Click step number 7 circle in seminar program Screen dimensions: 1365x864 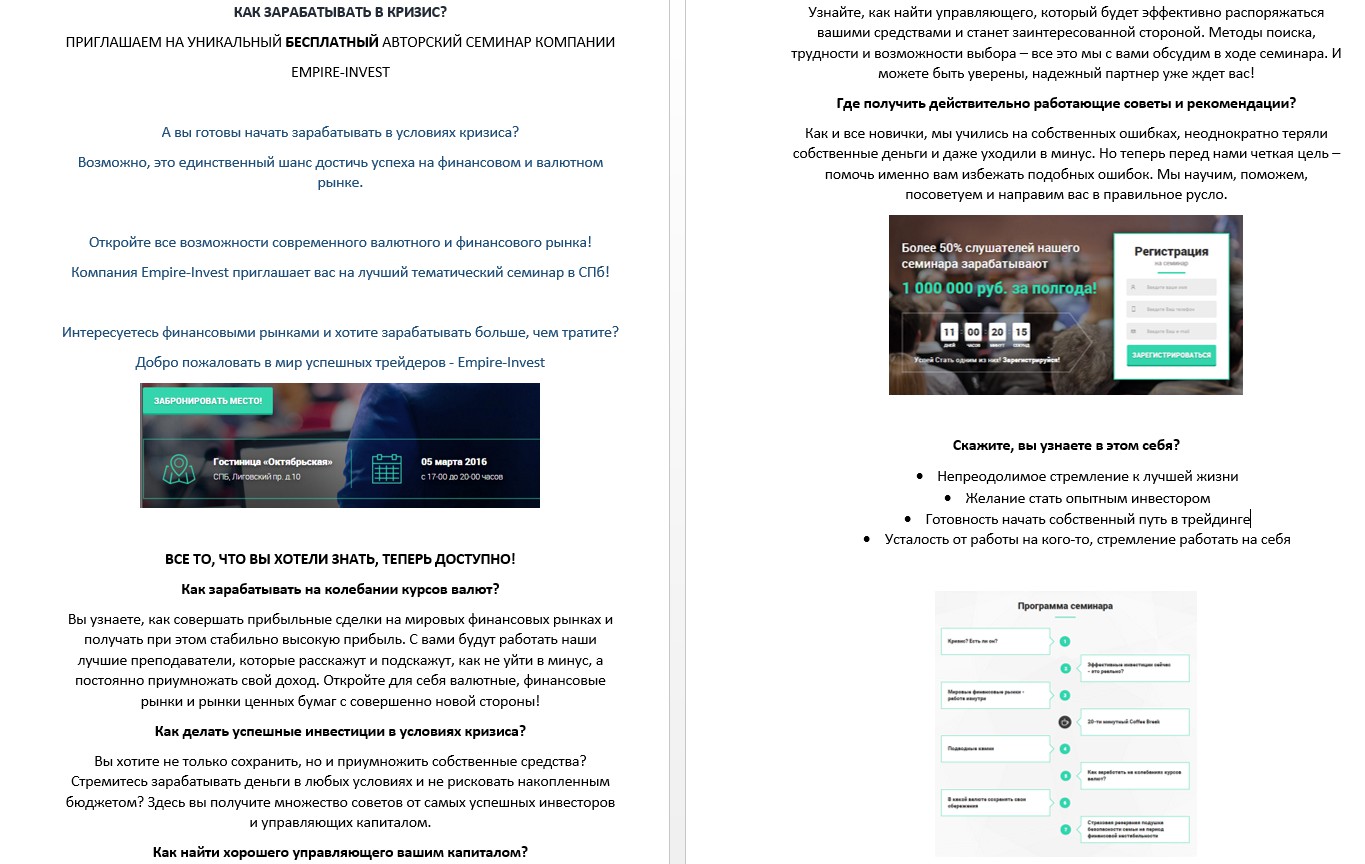click(1065, 830)
